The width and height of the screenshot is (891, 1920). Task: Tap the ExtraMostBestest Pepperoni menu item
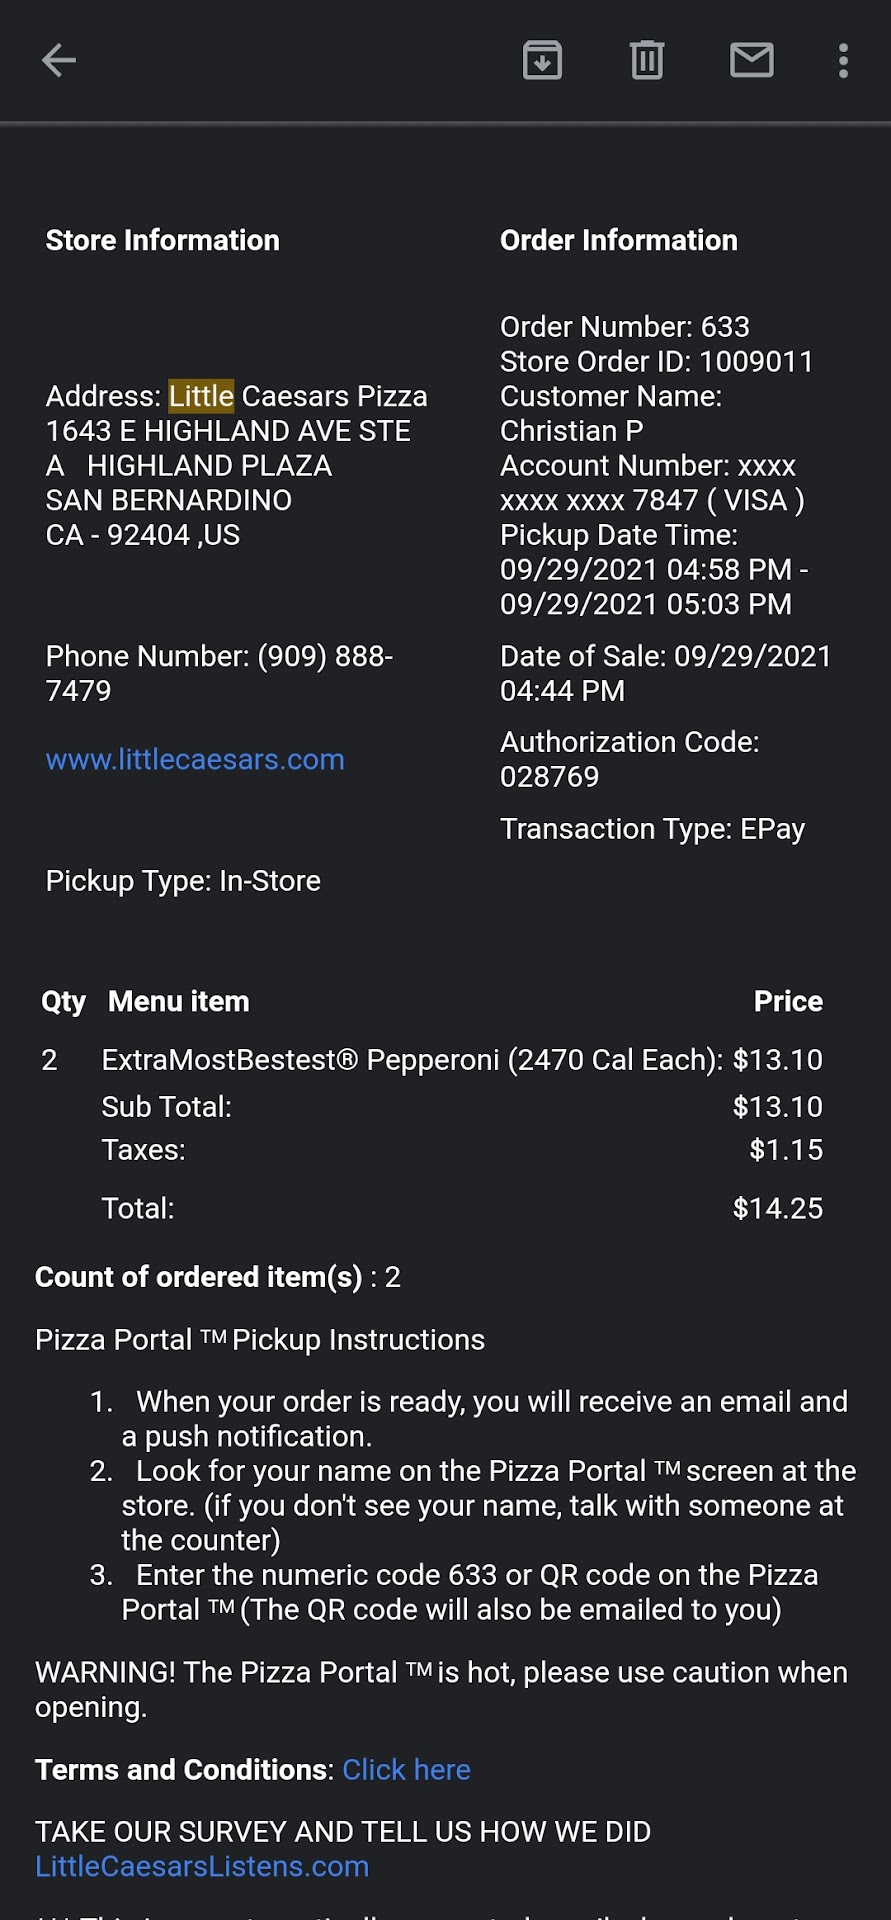pos(411,1060)
